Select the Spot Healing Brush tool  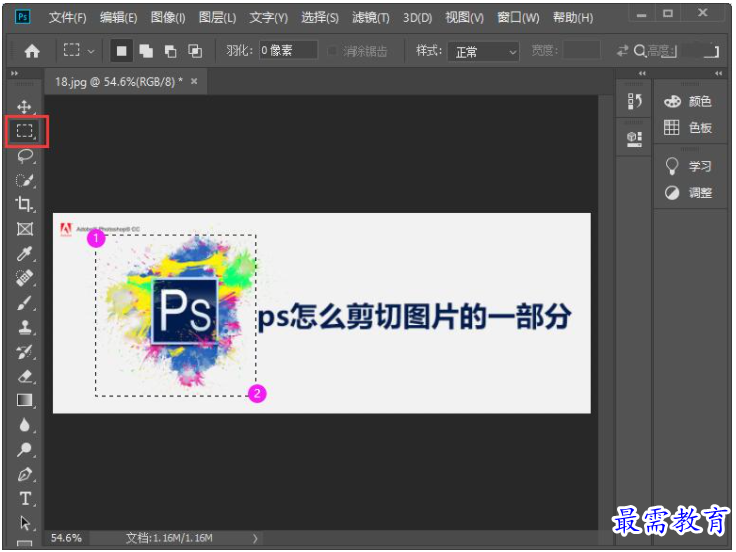25,278
